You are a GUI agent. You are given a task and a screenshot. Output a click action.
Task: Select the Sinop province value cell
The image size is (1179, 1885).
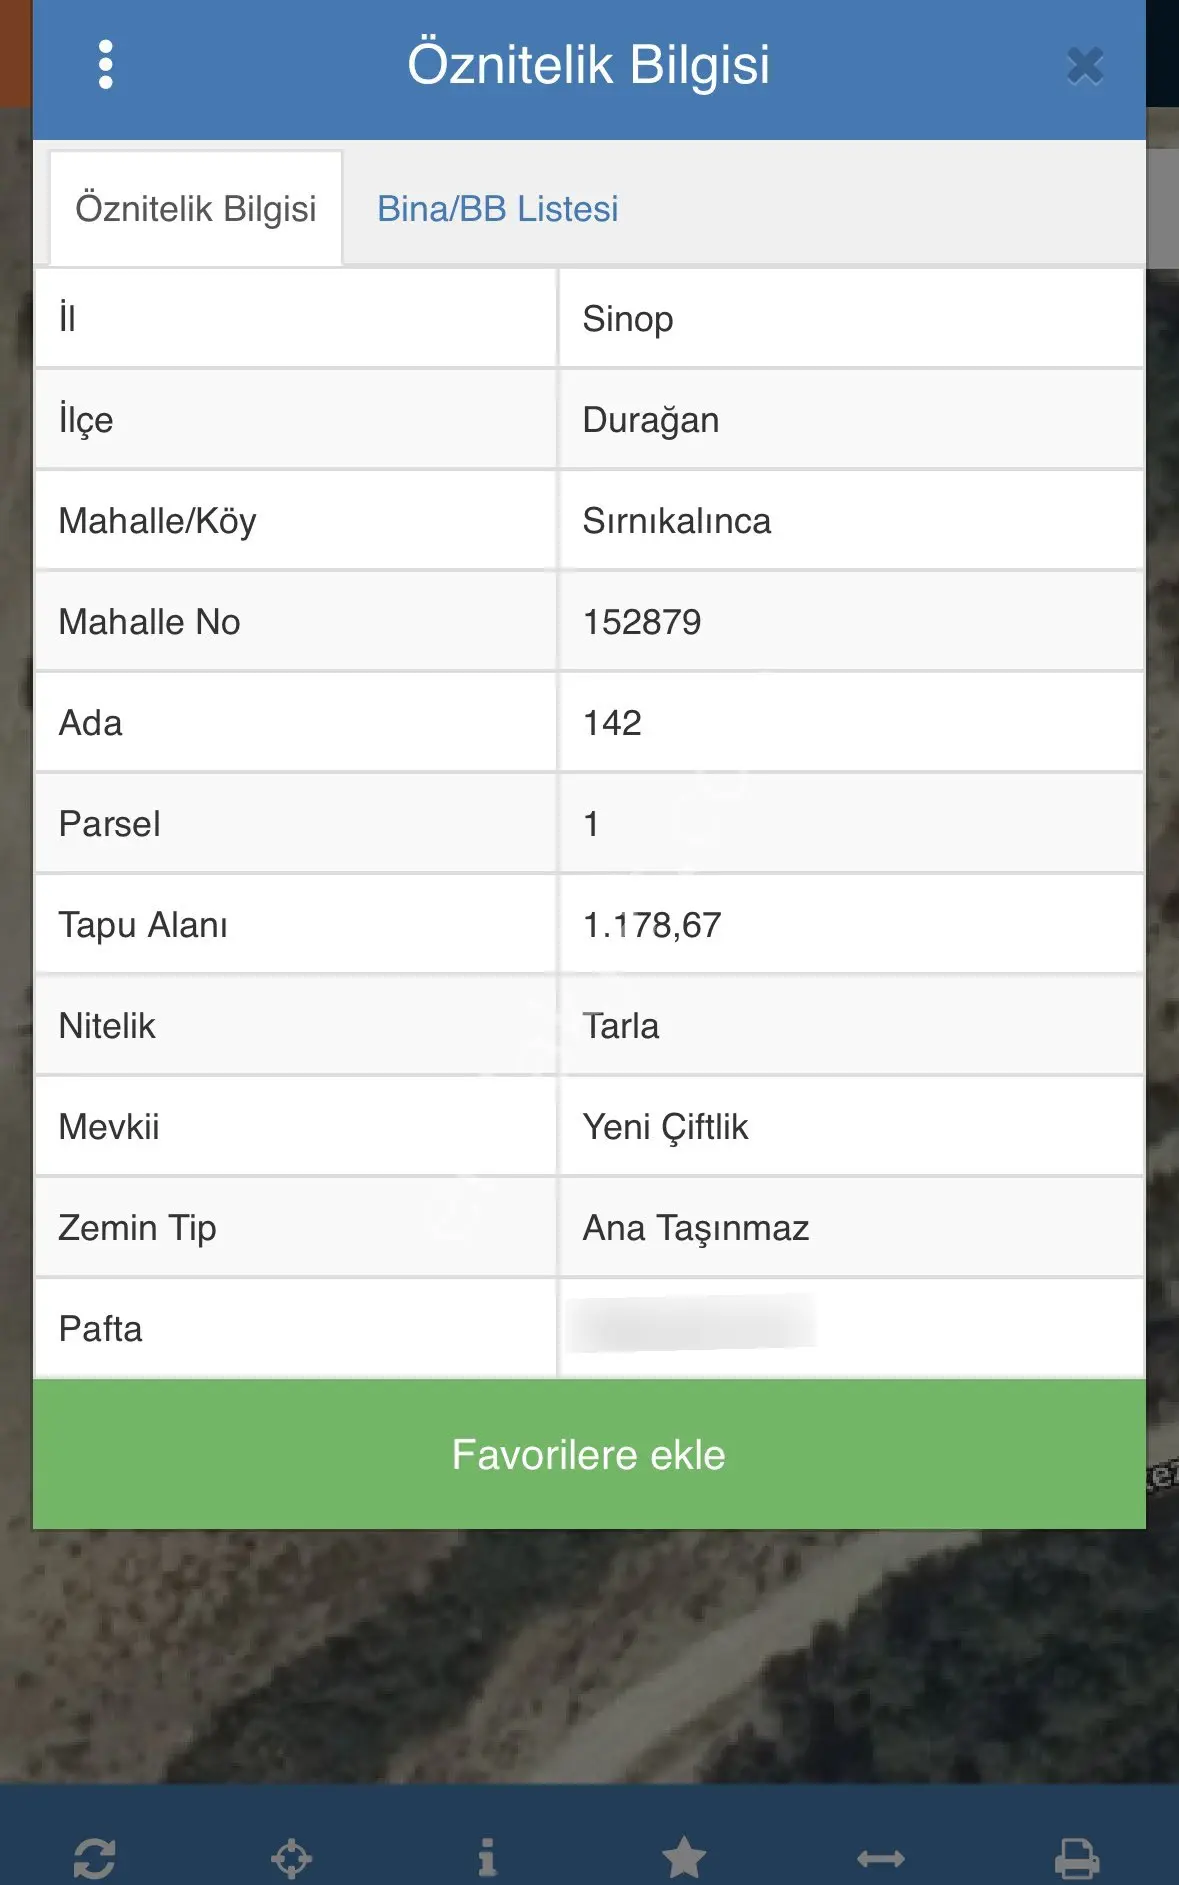851,318
